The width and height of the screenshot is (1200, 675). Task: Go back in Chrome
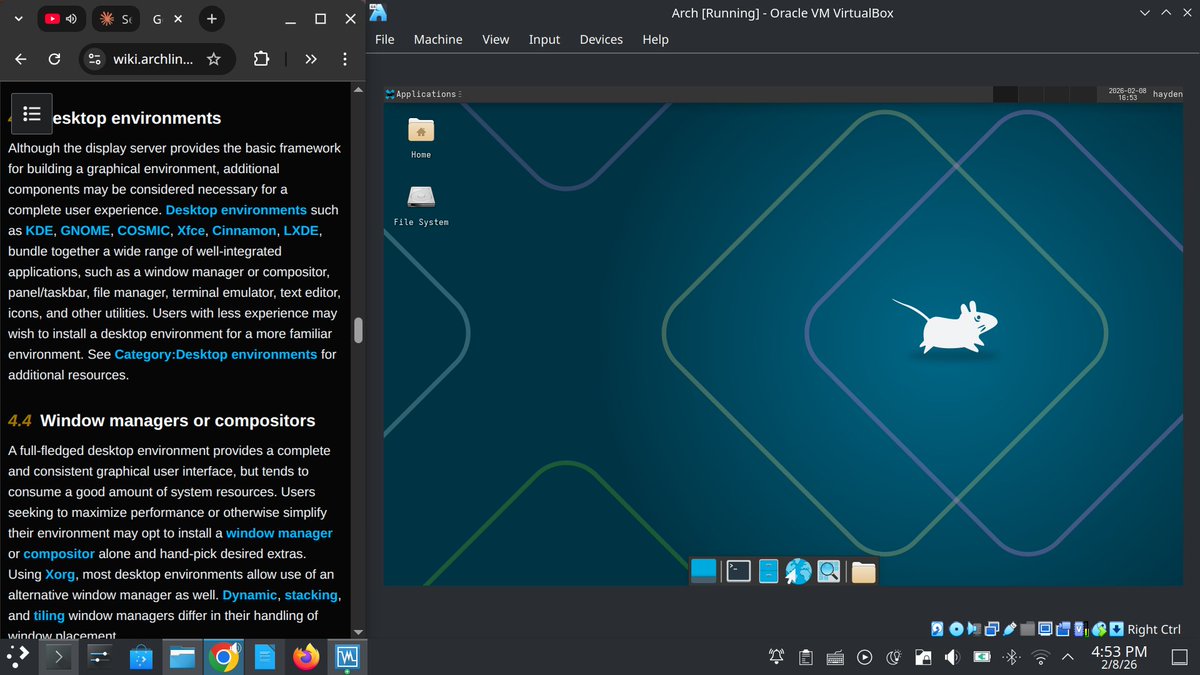point(20,59)
